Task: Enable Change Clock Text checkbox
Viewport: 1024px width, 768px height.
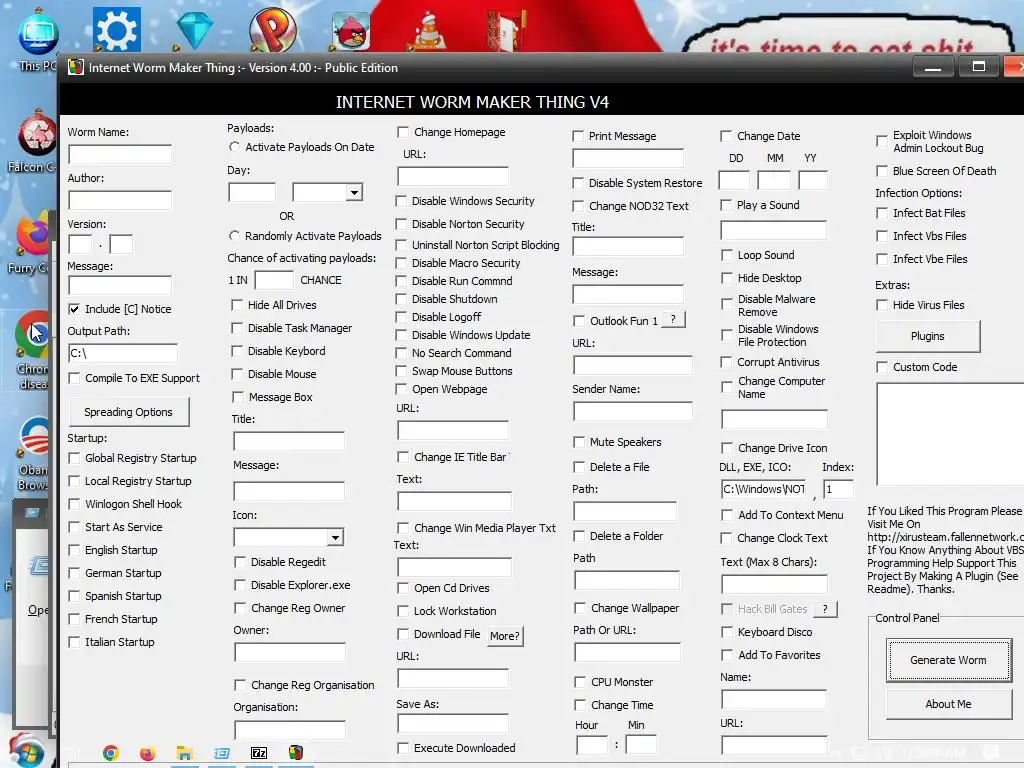Action: pyautogui.click(x=726, y=538)
